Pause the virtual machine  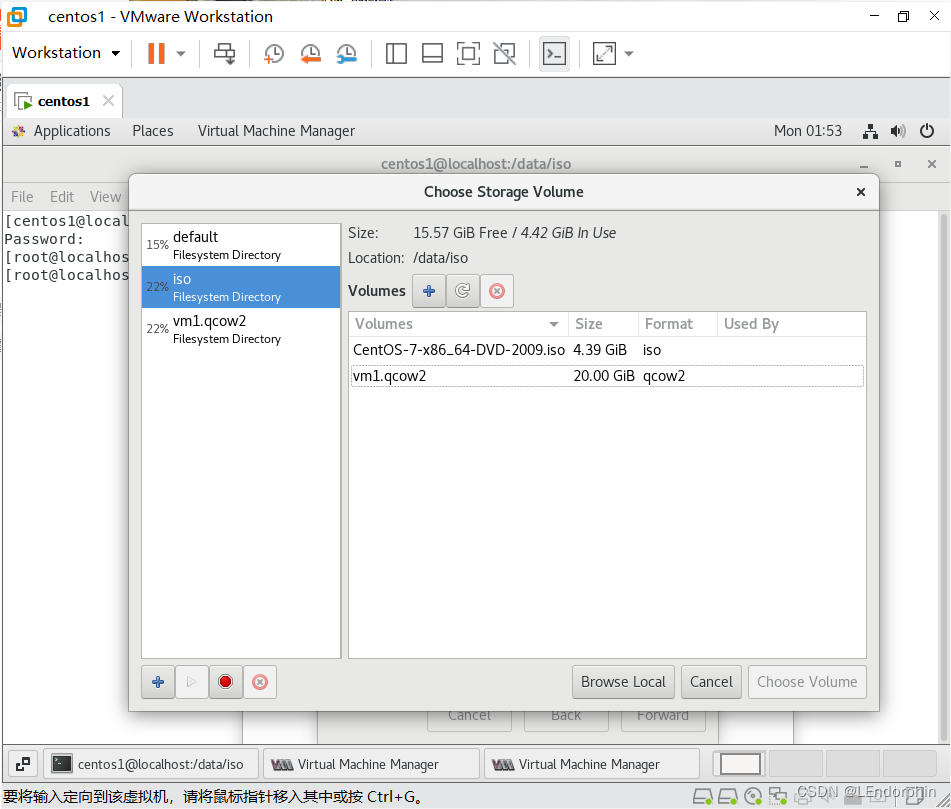[156, 53]
